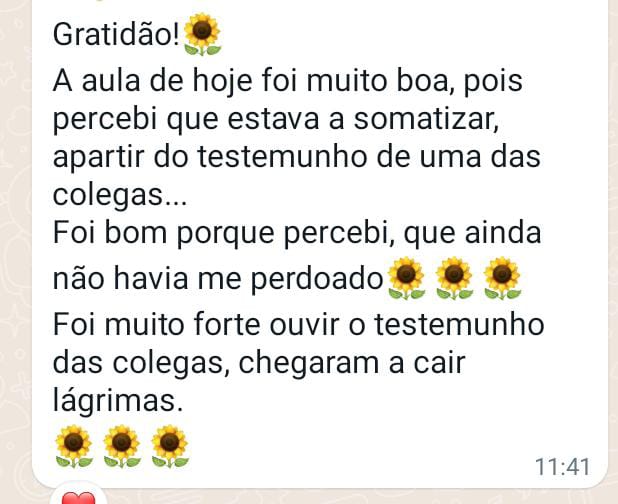The height and width of the screenshot is (504, 618).
Task: Click the word "colegas..." ending the first paragraph
Action: (x=120, y=196)
